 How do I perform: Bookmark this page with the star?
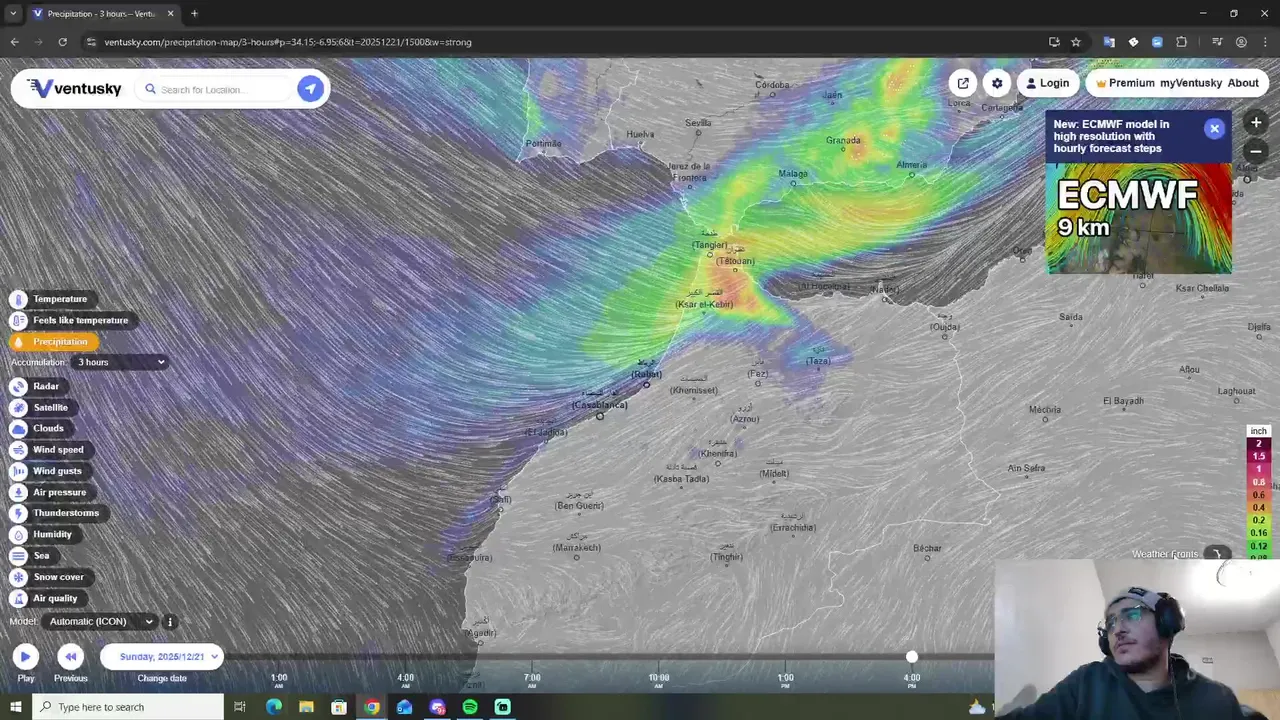[1076, 42]
